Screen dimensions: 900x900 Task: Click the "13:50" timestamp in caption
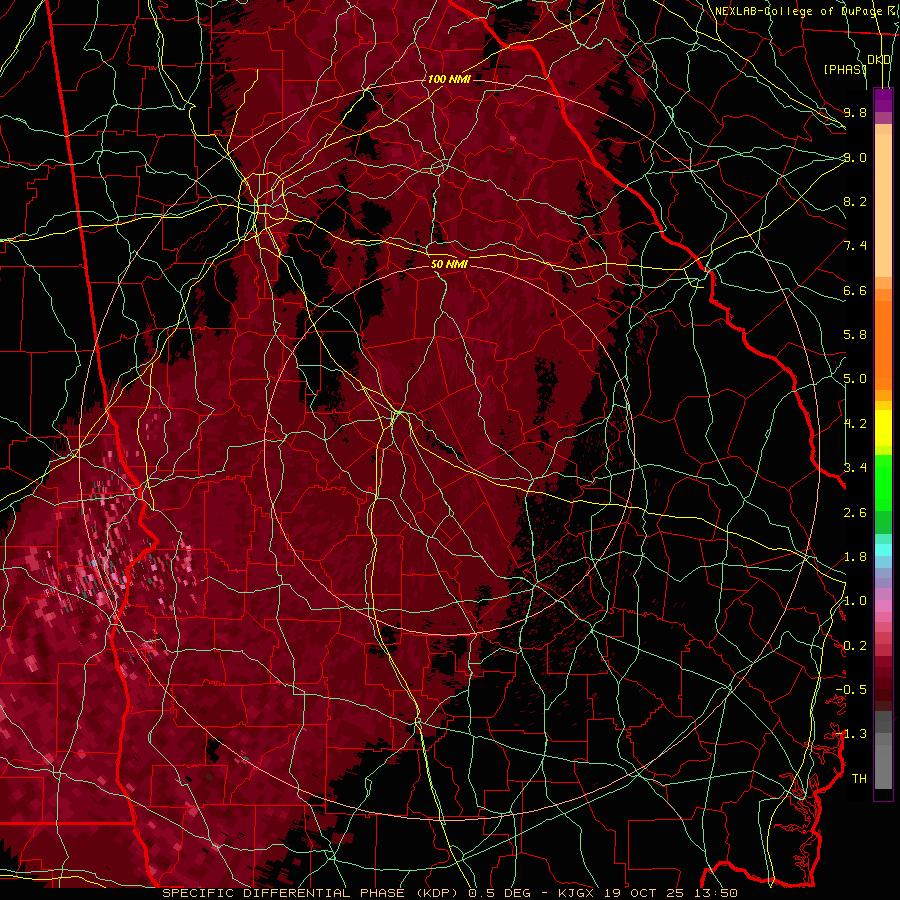coord(715,893)
